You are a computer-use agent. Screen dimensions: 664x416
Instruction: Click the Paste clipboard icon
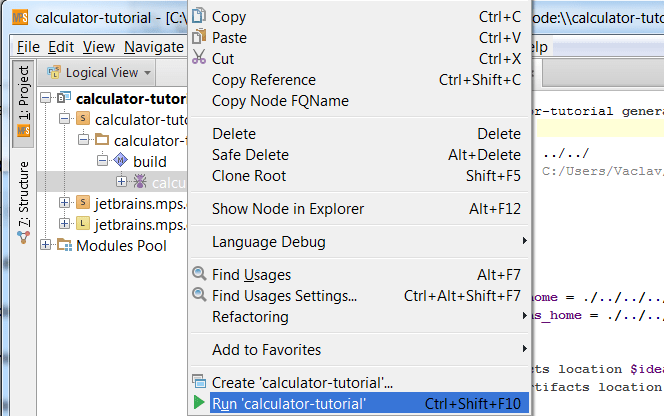(x=199, y=38)
